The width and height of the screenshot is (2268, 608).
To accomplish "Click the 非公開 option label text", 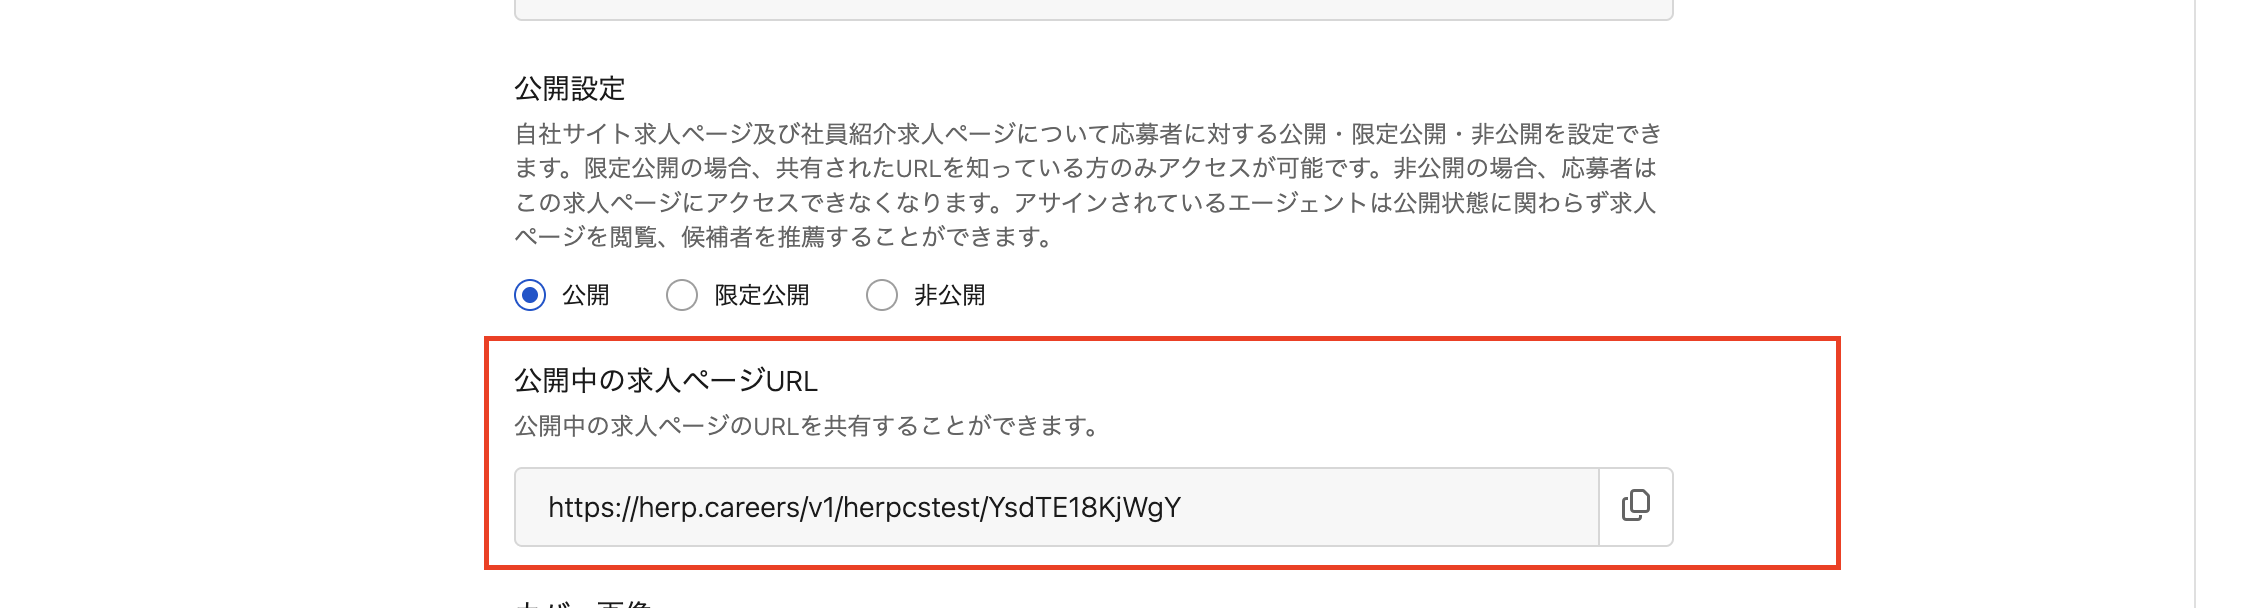I will (x=949, y=295).
